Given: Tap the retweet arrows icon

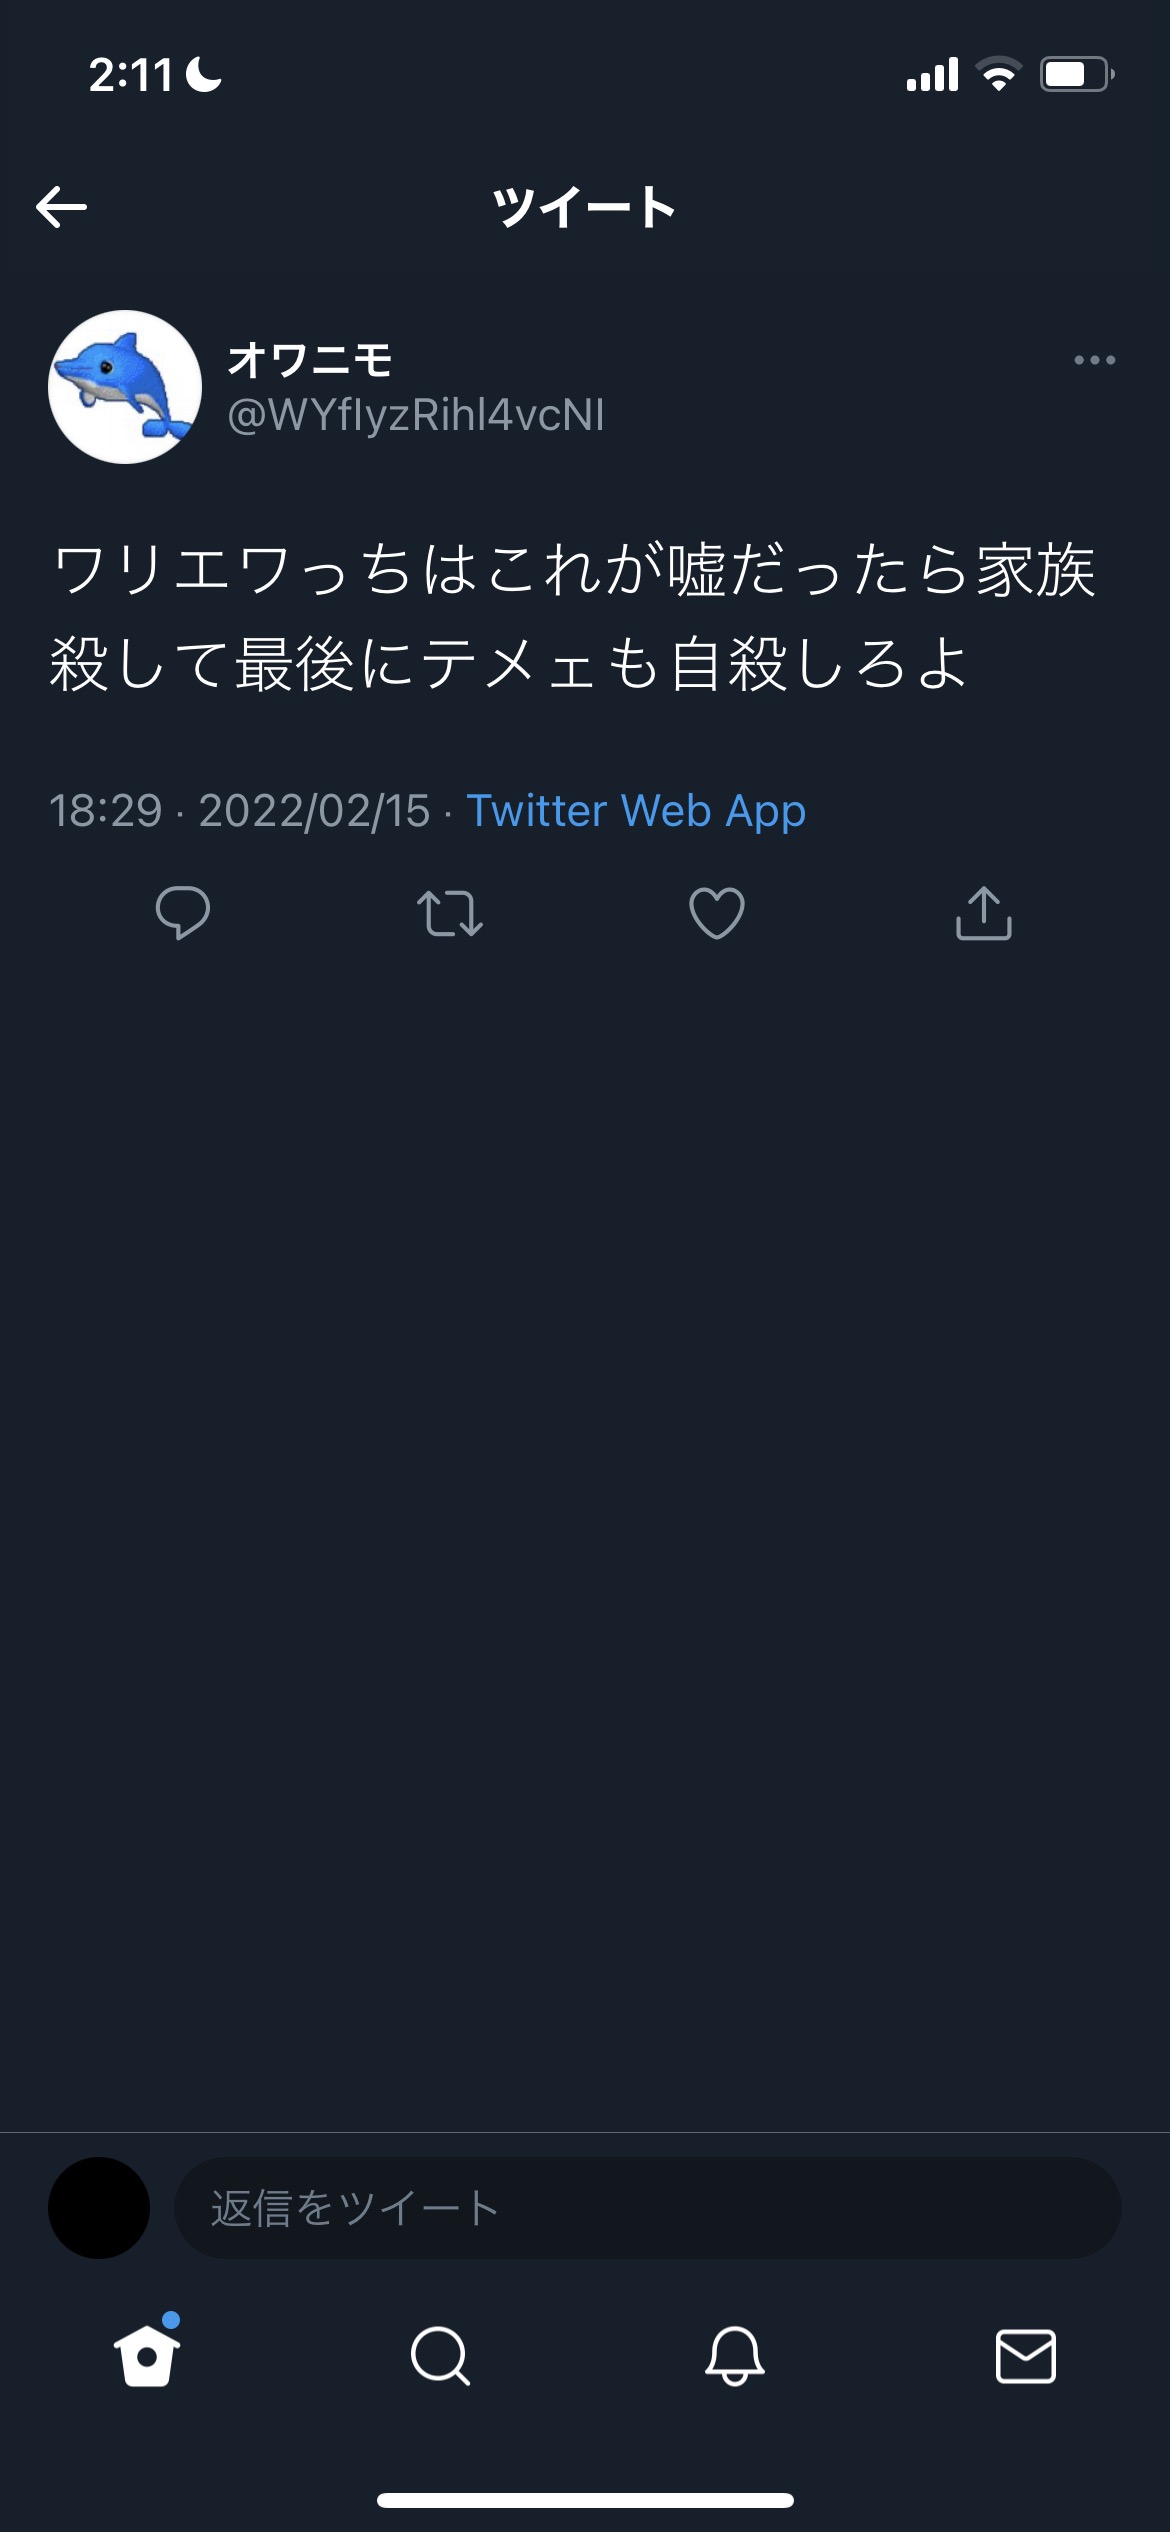Looking at the screenshot, I should (450, 913).
